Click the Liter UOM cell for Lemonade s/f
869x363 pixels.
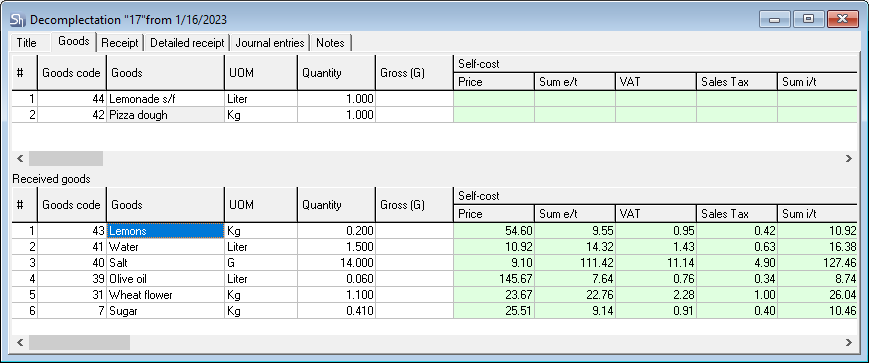[x=260, y=99]
